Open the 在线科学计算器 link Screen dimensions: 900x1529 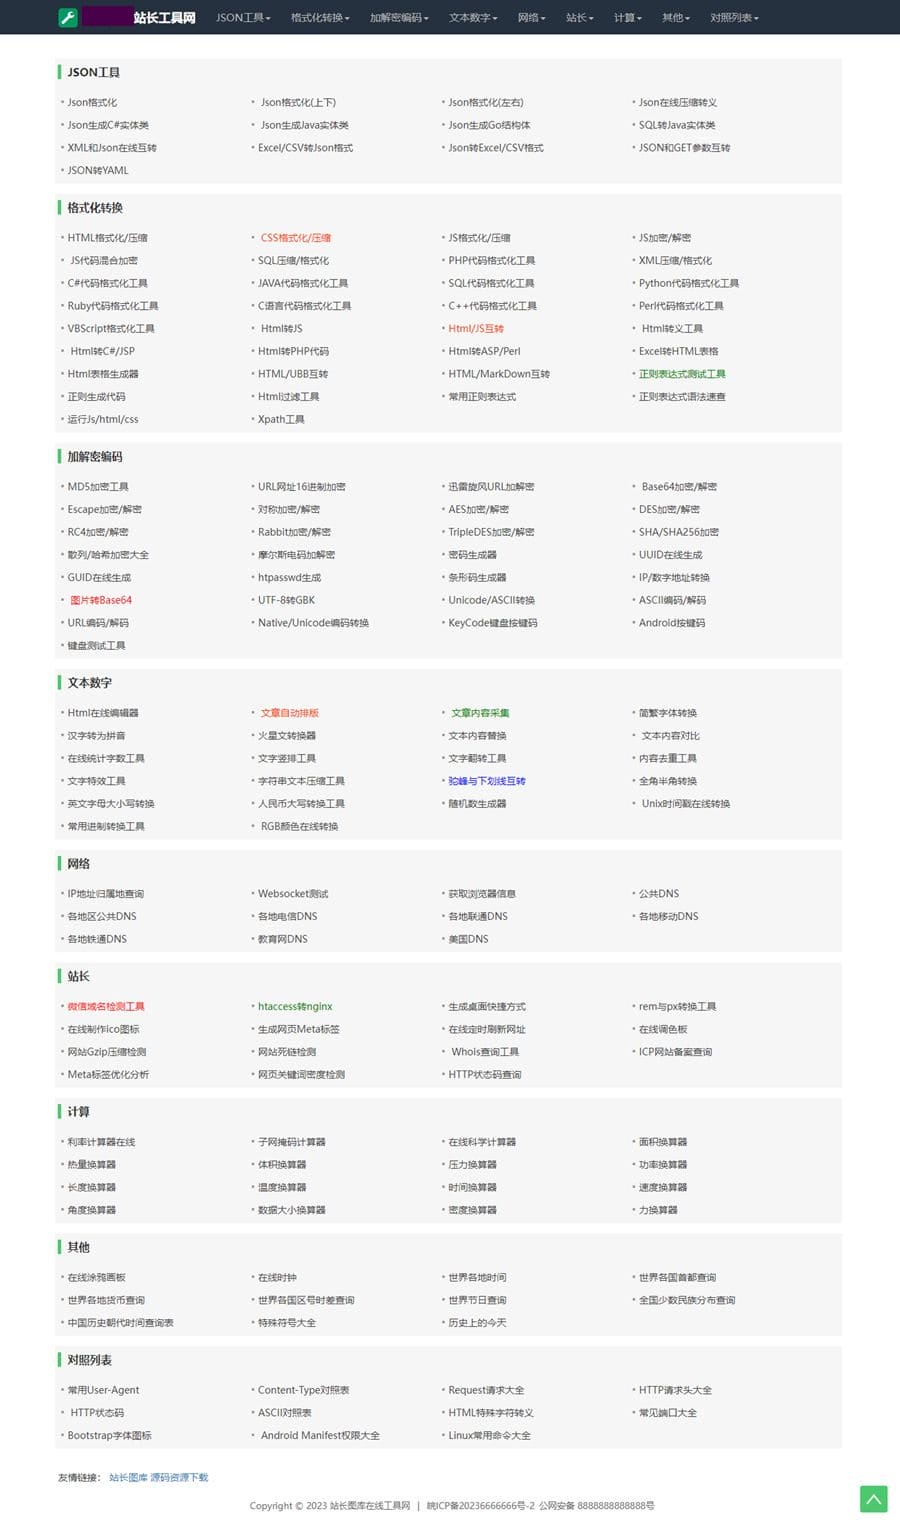[x=482, y=1142]
